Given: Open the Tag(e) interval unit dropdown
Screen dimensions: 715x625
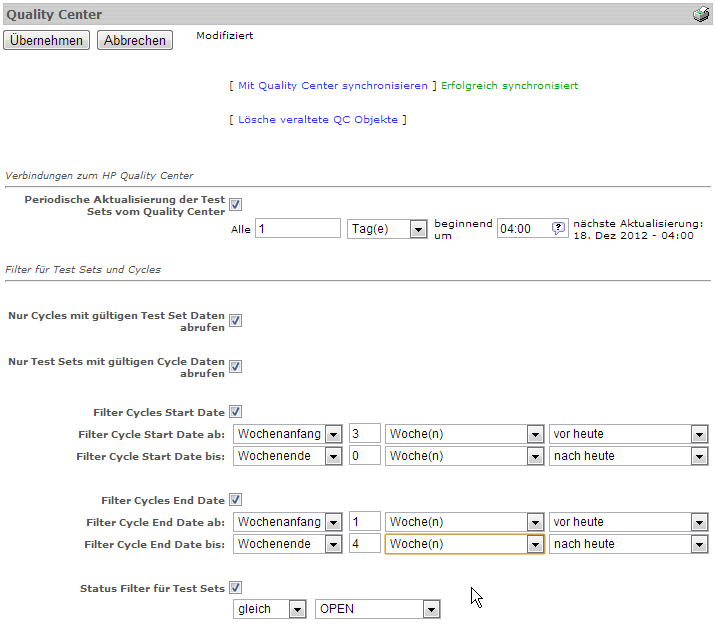Looking at the screenshot, I should [387, 229].
